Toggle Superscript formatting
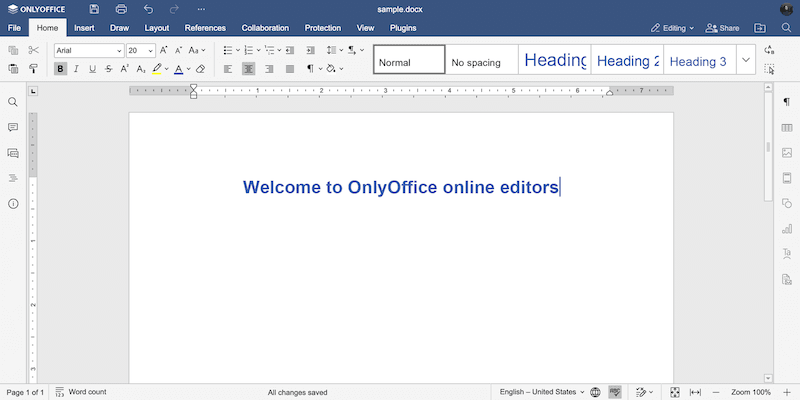This screenshot has height=400, width=800. 124,68
